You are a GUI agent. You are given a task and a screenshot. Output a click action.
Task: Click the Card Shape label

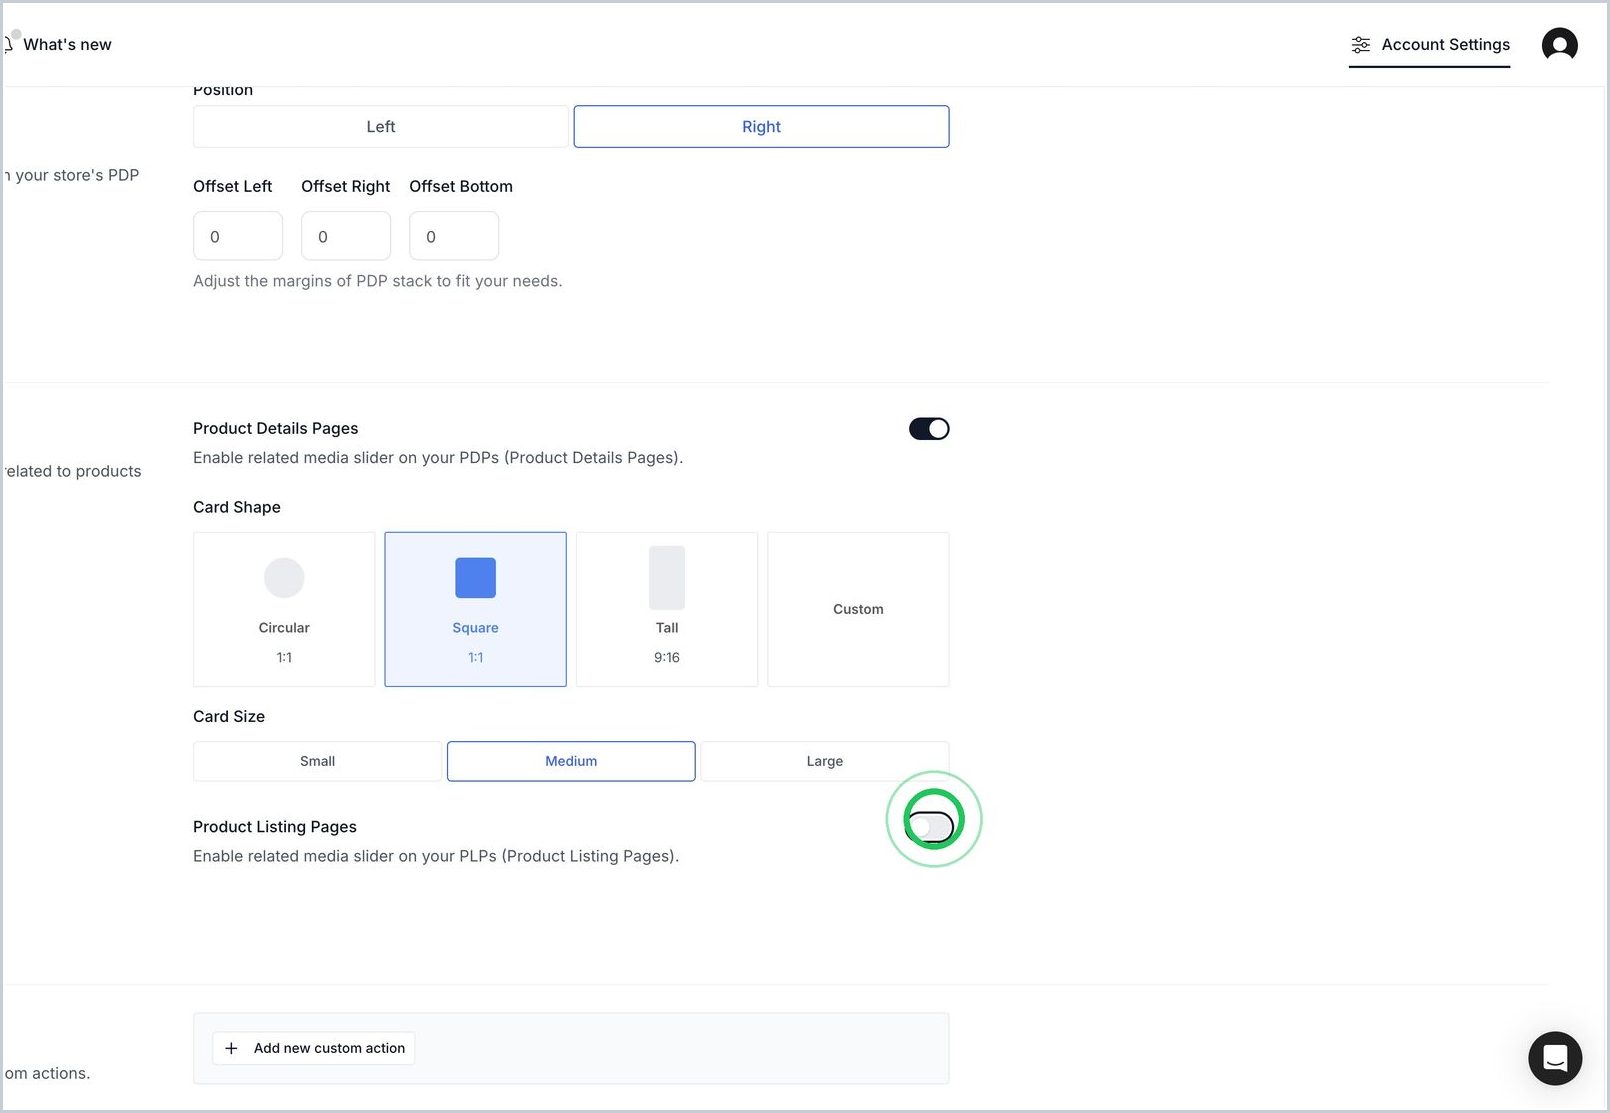[x=237, y=507]
